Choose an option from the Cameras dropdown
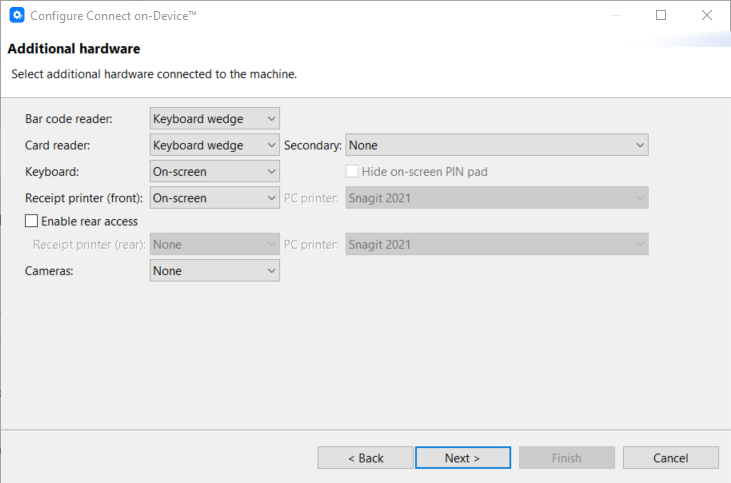731x483 pixels. point(214,270)
